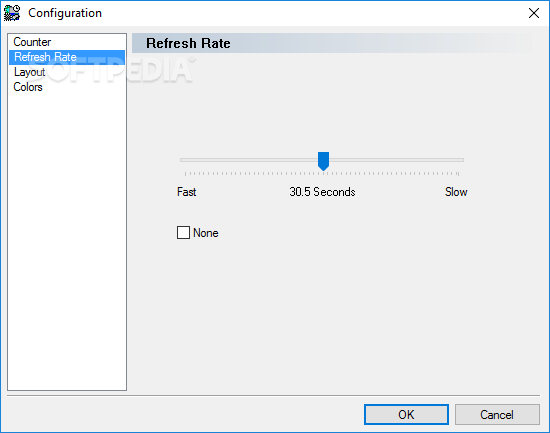Enable the None checkbox
Screen dimensions: 550x433
pos(183,233)
